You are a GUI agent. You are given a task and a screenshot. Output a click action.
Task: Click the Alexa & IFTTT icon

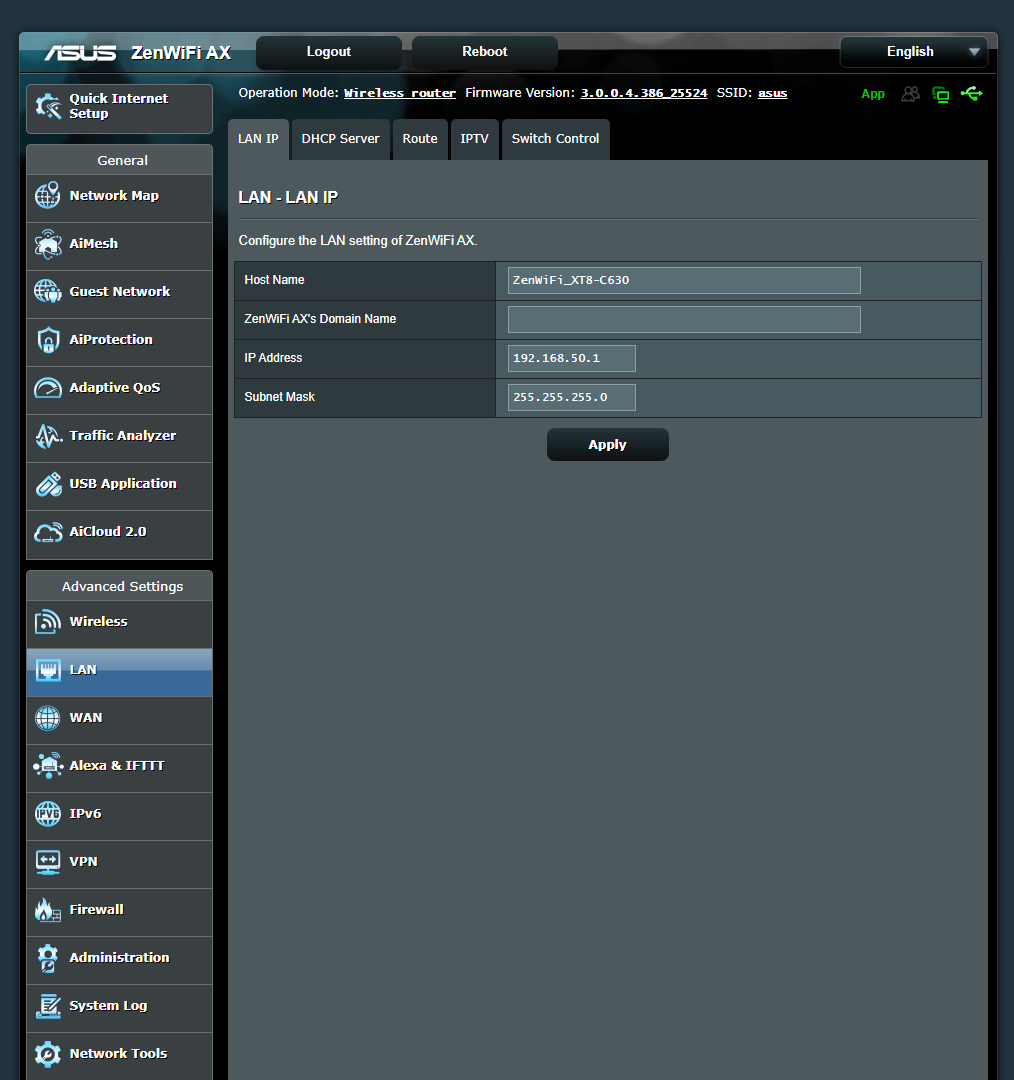(x=48, y=766)
